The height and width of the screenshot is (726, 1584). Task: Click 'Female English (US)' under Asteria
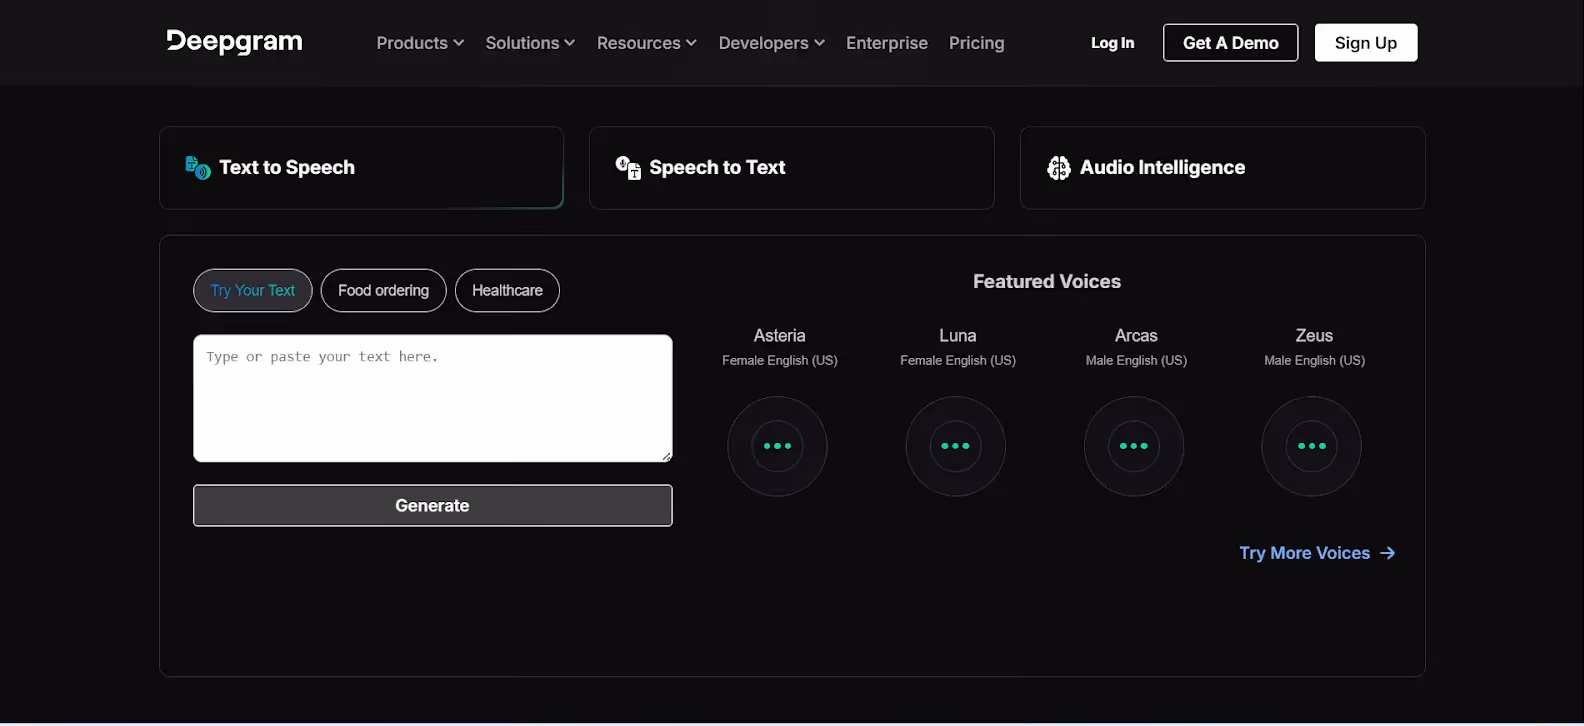(x=780, y=361)
